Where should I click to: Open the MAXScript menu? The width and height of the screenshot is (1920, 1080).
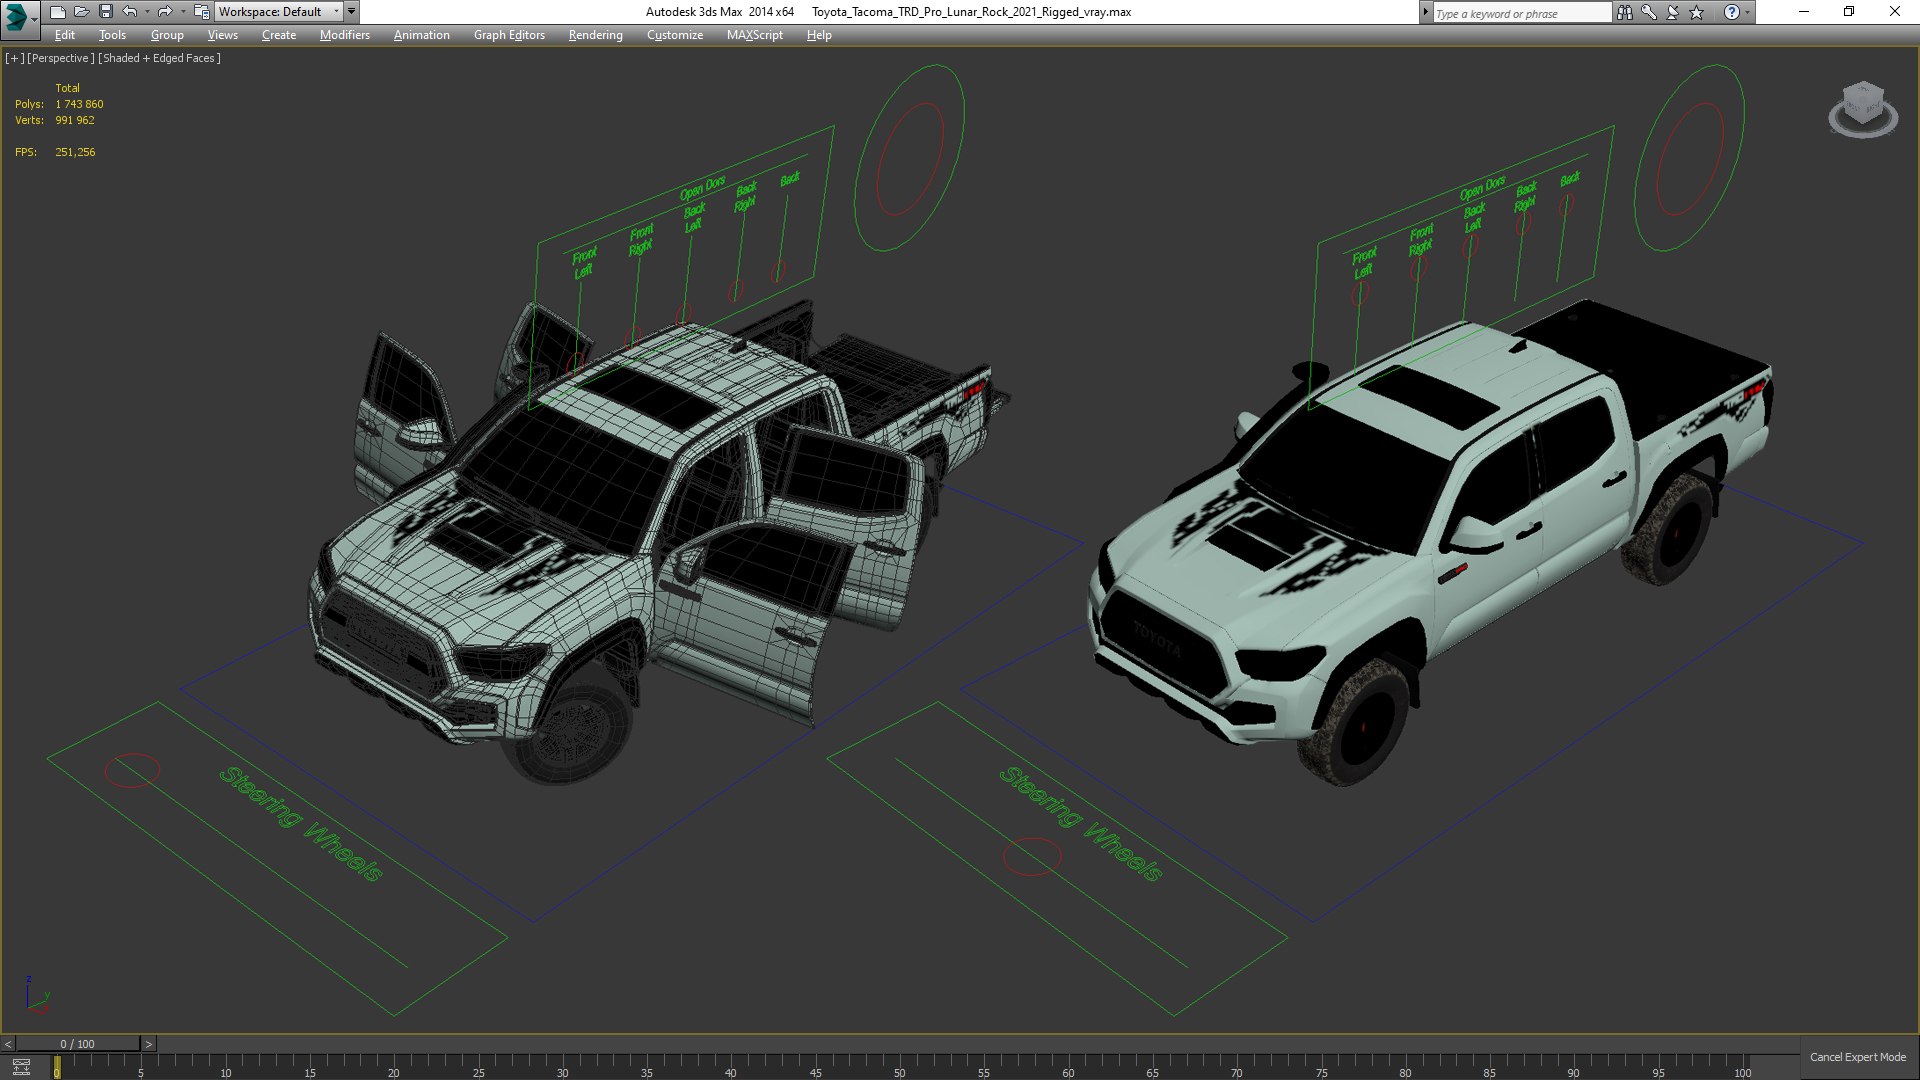[755, 35]
